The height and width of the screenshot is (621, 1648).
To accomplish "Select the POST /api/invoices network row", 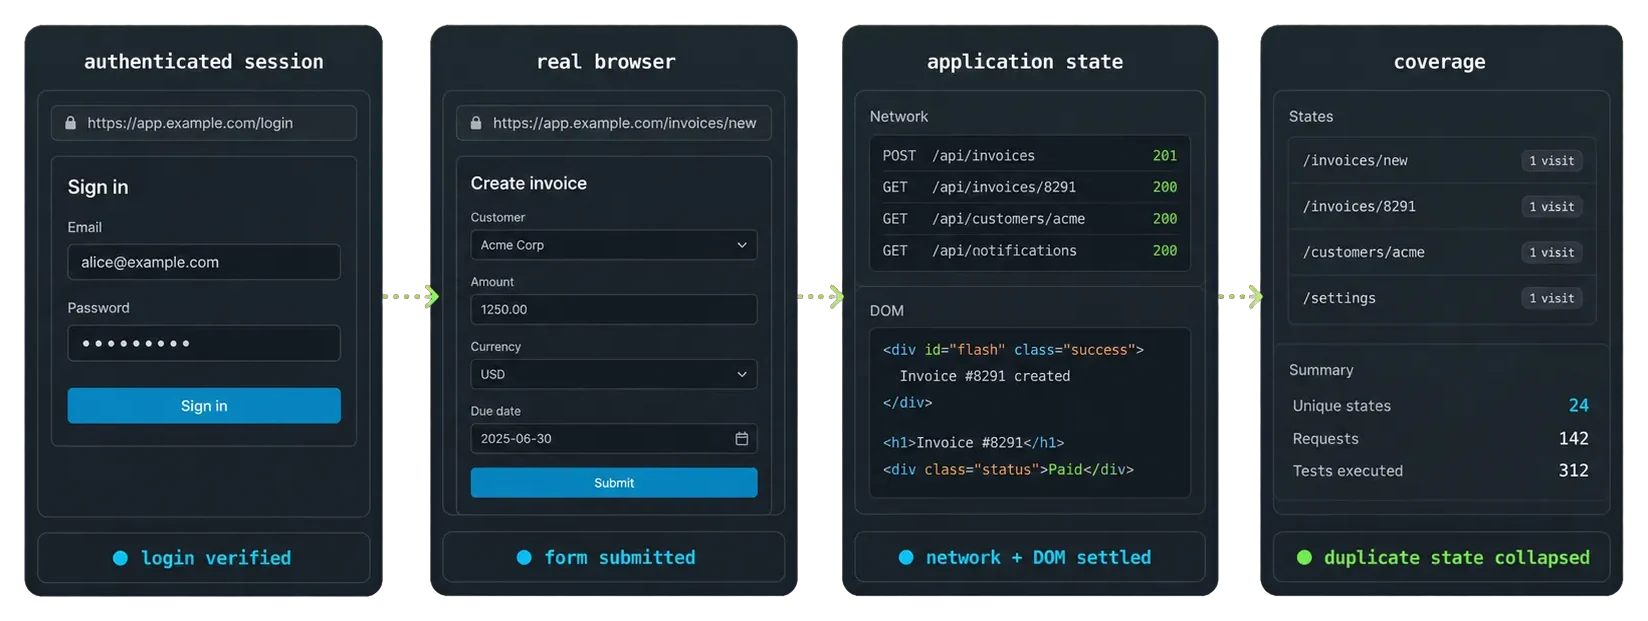I will pyautogui.click(x=1030, y=156).
